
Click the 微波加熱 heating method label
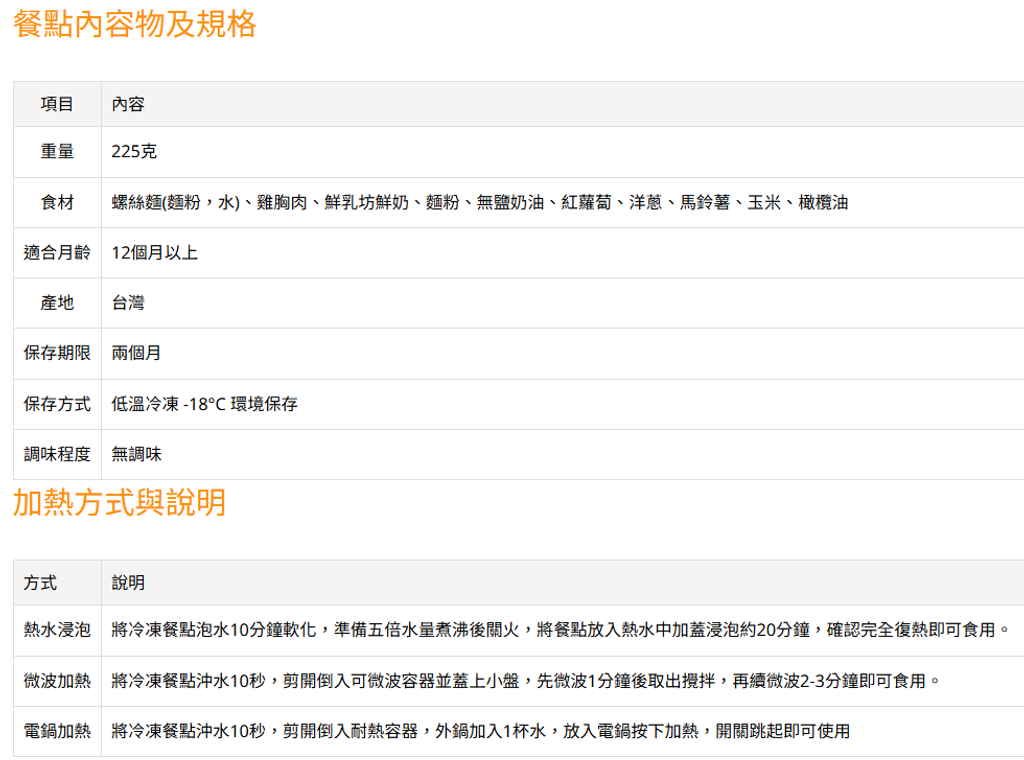tap(55, 682)
